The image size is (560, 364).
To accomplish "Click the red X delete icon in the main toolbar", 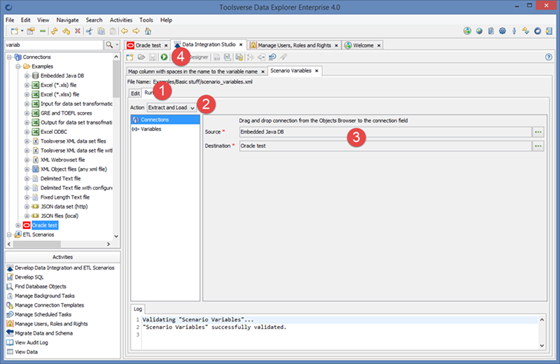I will pyautogui.click(x=78, y=31).
